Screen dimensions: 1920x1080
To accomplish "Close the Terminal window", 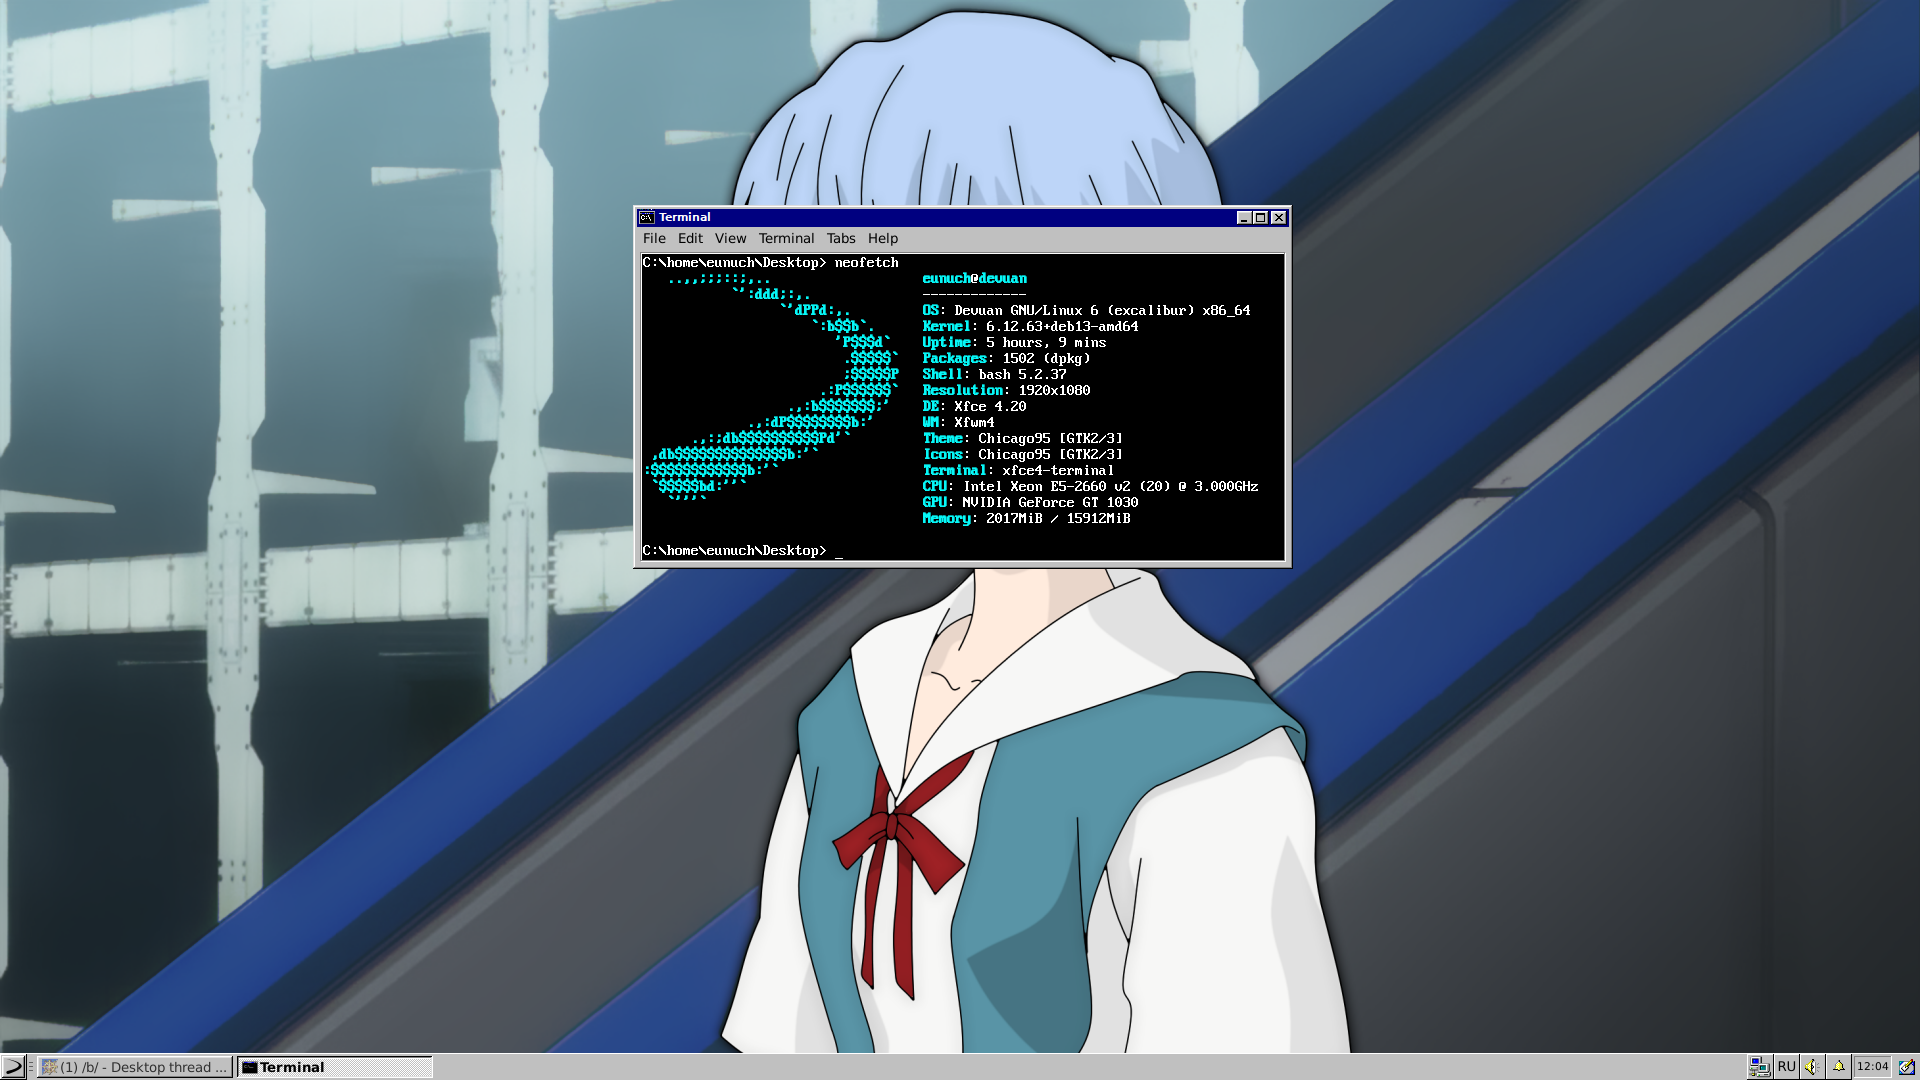I will [x=1278, y=218].
